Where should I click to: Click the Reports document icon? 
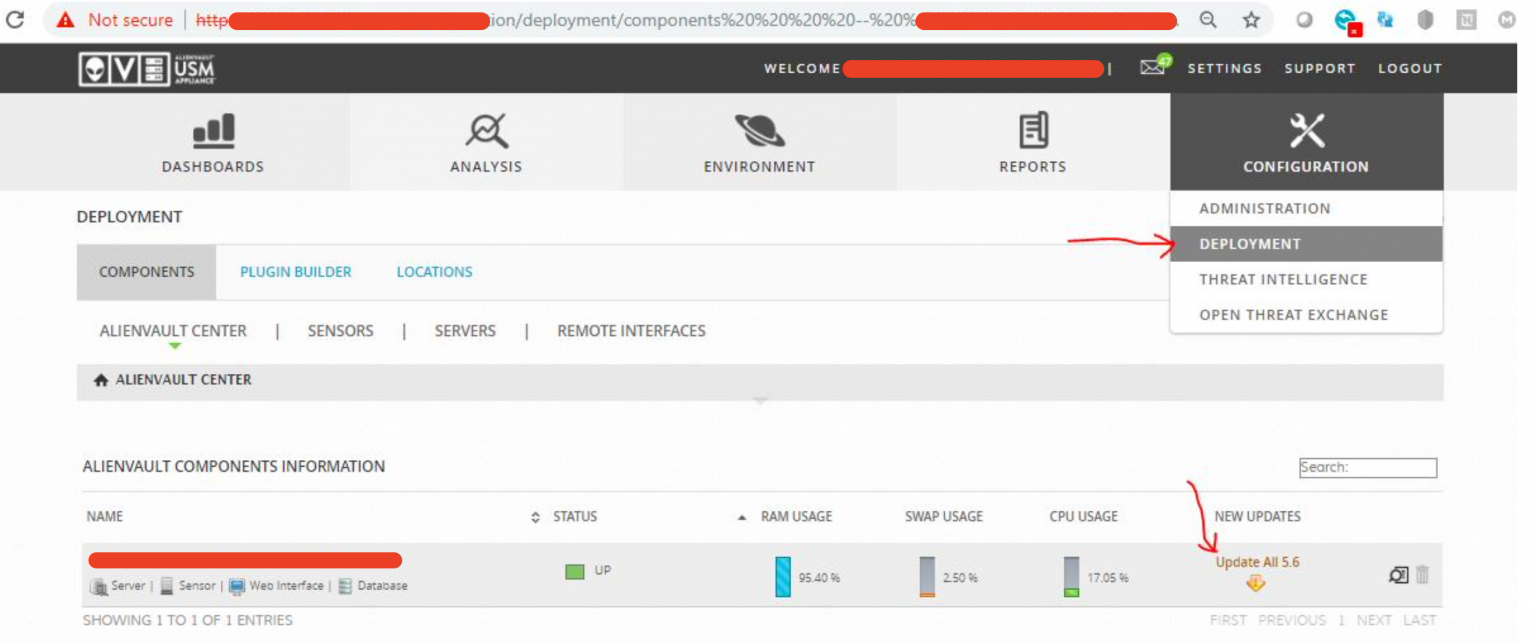(x=1033, y=131)
